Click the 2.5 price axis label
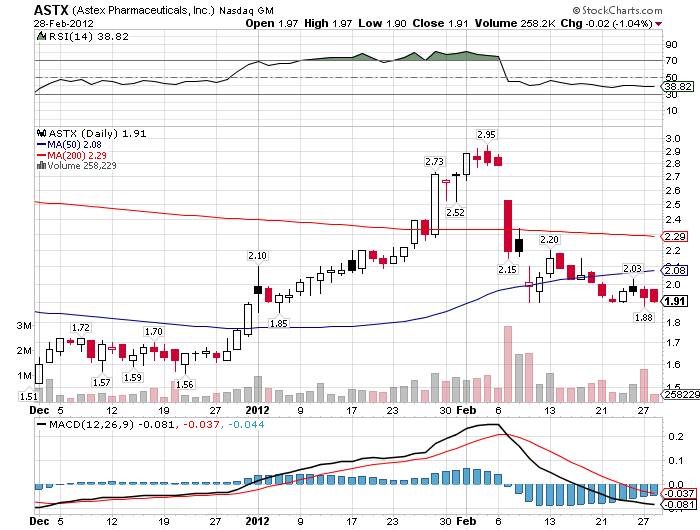700x530 pixels. pos(673,204)
